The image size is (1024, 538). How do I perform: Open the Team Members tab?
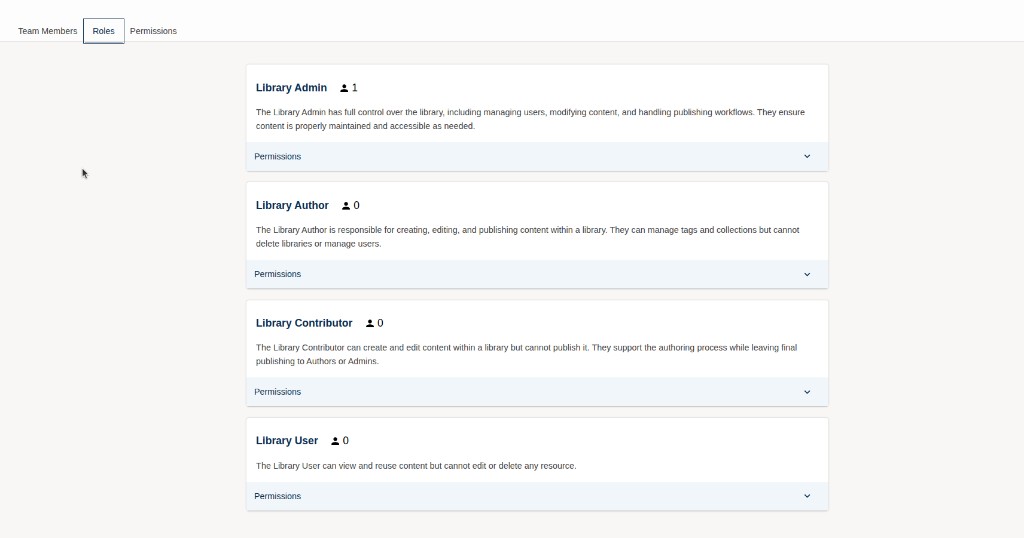48,31
